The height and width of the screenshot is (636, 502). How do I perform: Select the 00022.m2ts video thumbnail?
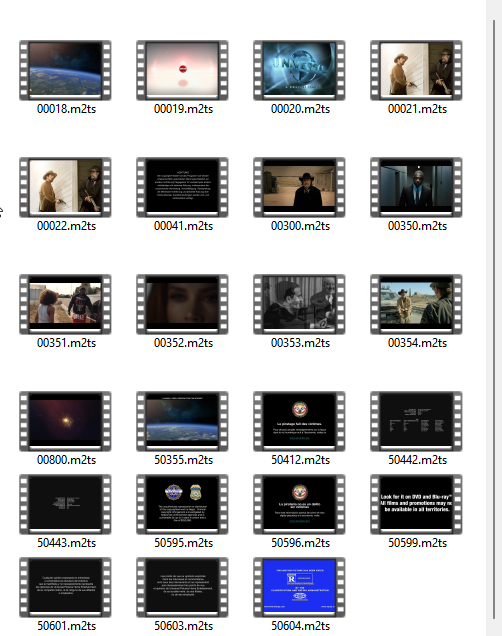(65, 187)
